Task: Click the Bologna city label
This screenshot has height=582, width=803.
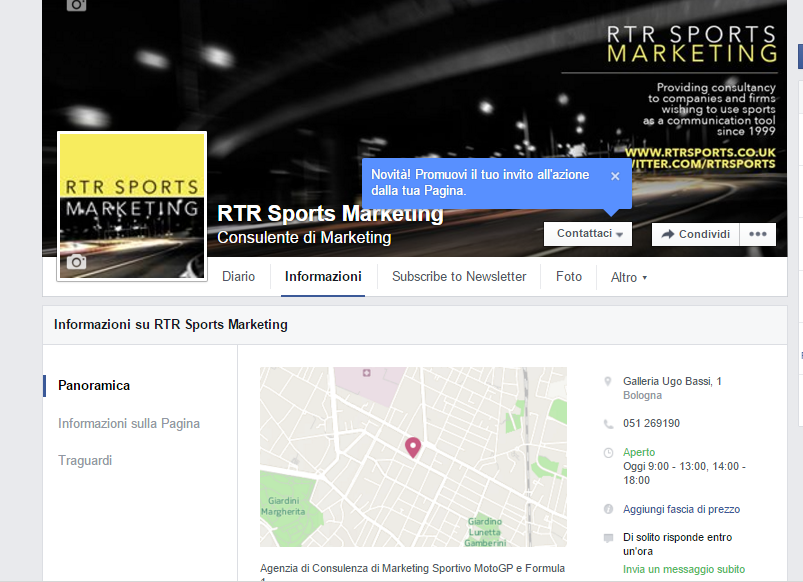Action: pyautogui.click(x=642, y=396)
